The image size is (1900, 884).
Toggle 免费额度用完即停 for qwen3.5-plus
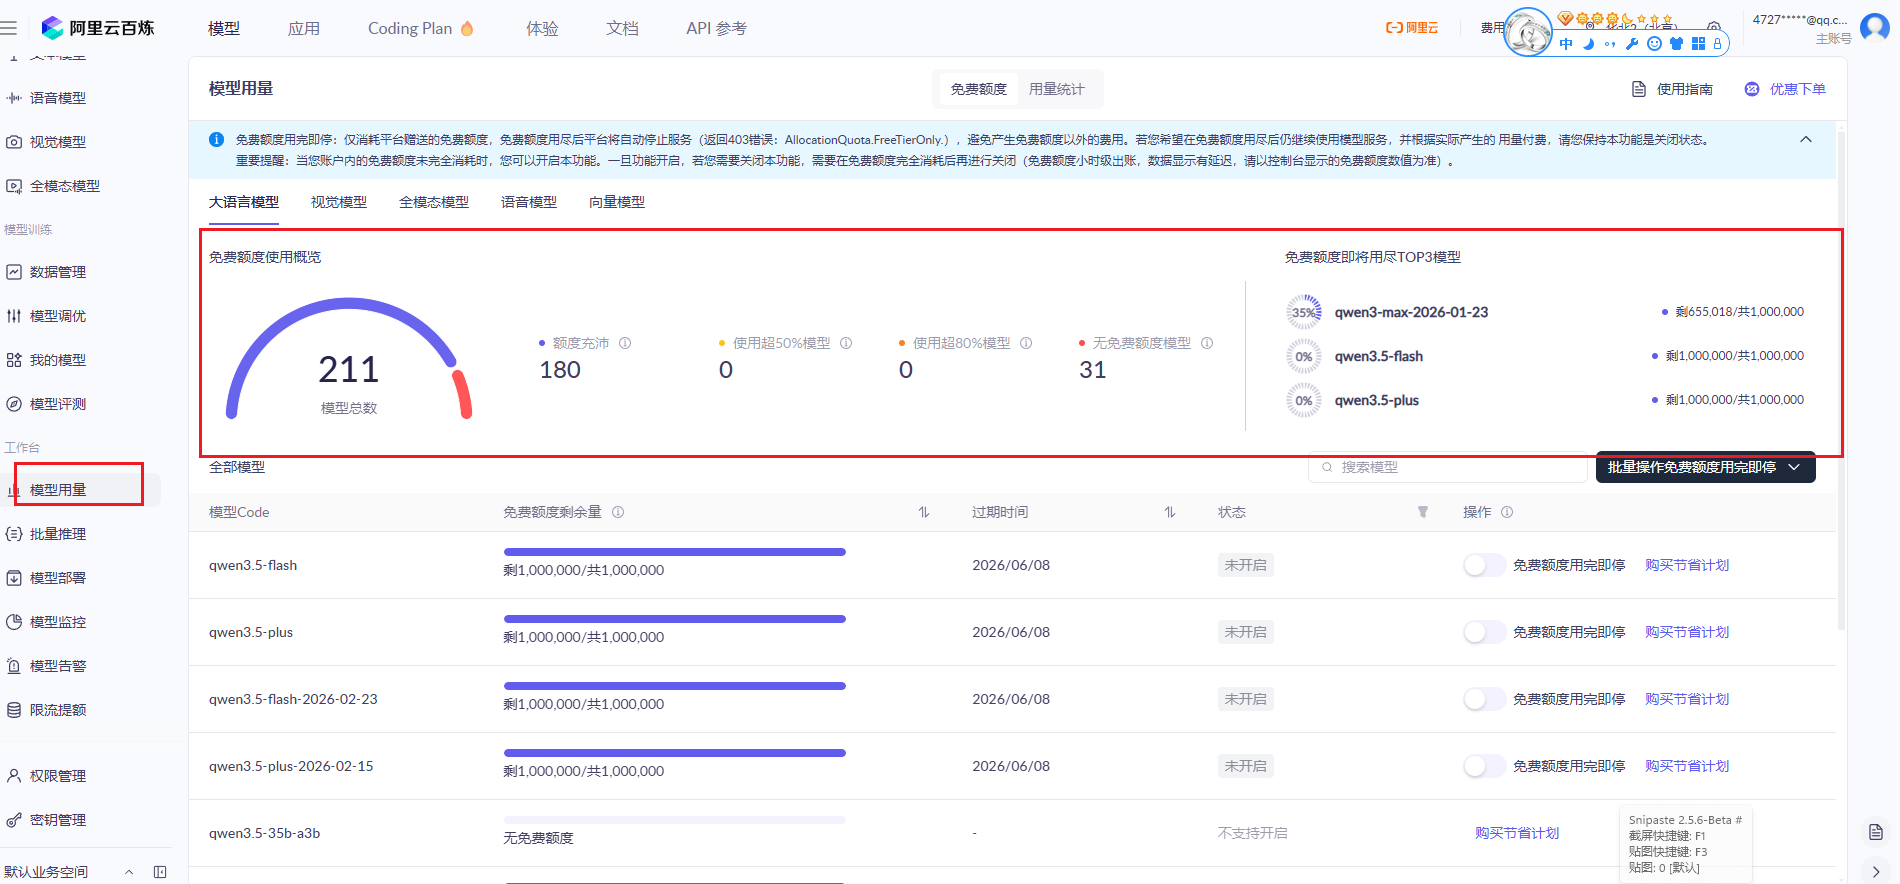tap(1484, 632)
